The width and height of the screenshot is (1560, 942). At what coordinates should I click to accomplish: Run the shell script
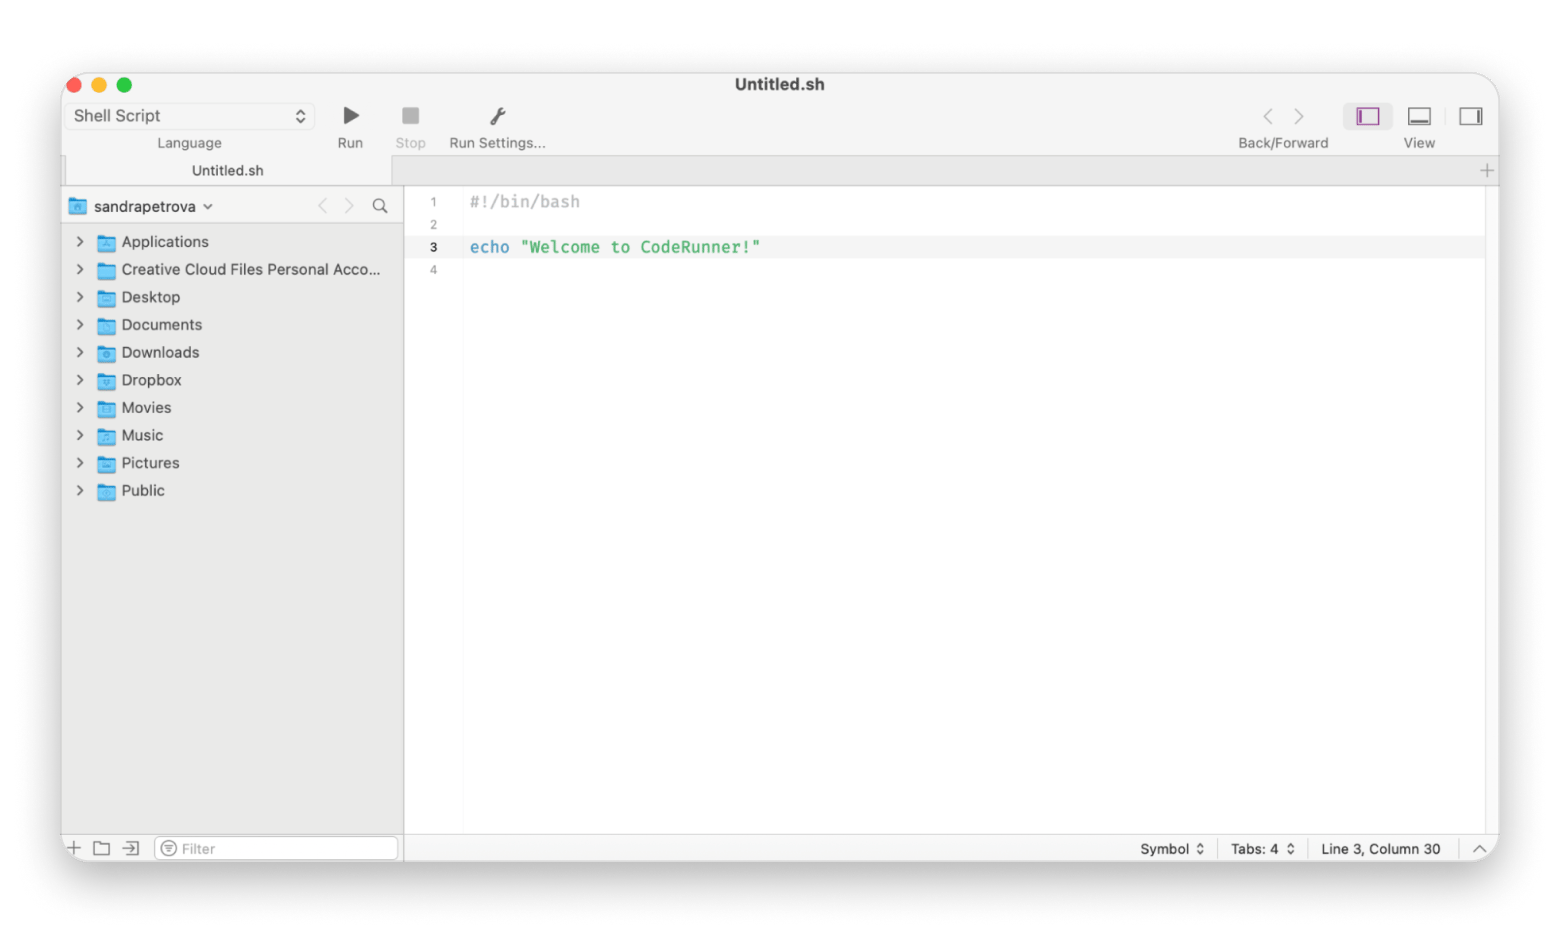(349, 115)
